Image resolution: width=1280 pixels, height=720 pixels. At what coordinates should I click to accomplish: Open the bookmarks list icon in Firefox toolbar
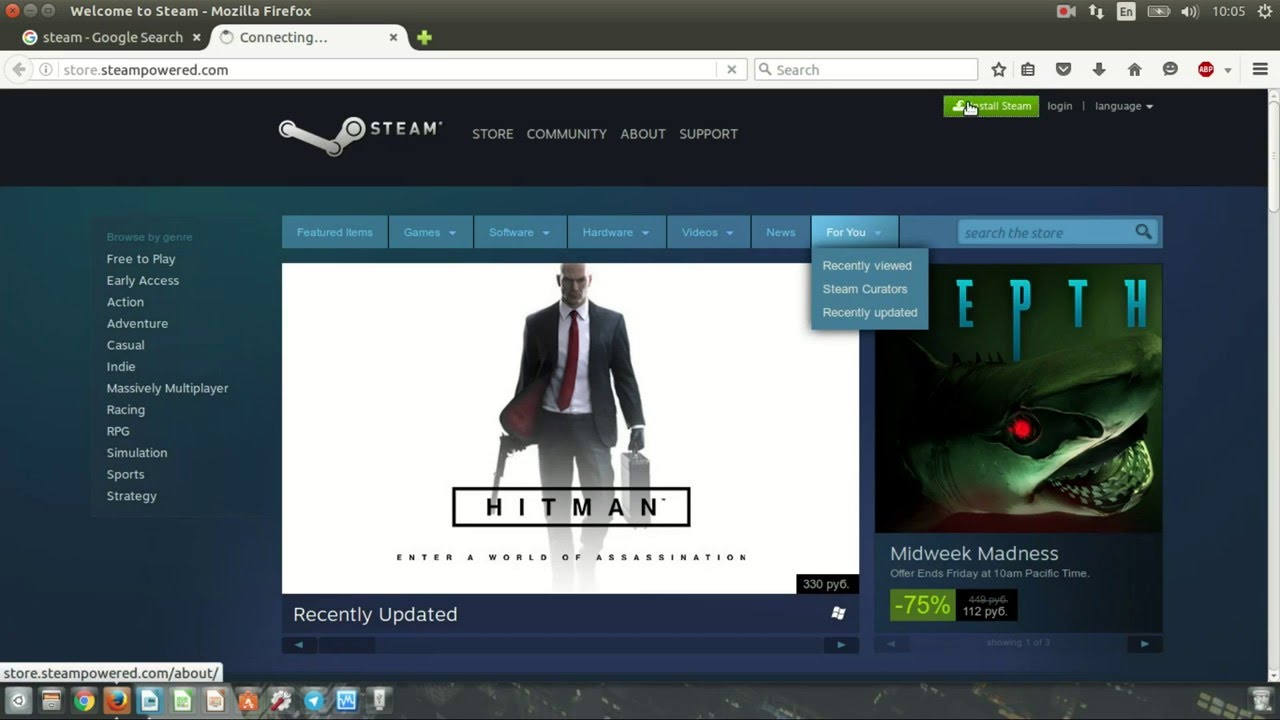[1028, 70]
